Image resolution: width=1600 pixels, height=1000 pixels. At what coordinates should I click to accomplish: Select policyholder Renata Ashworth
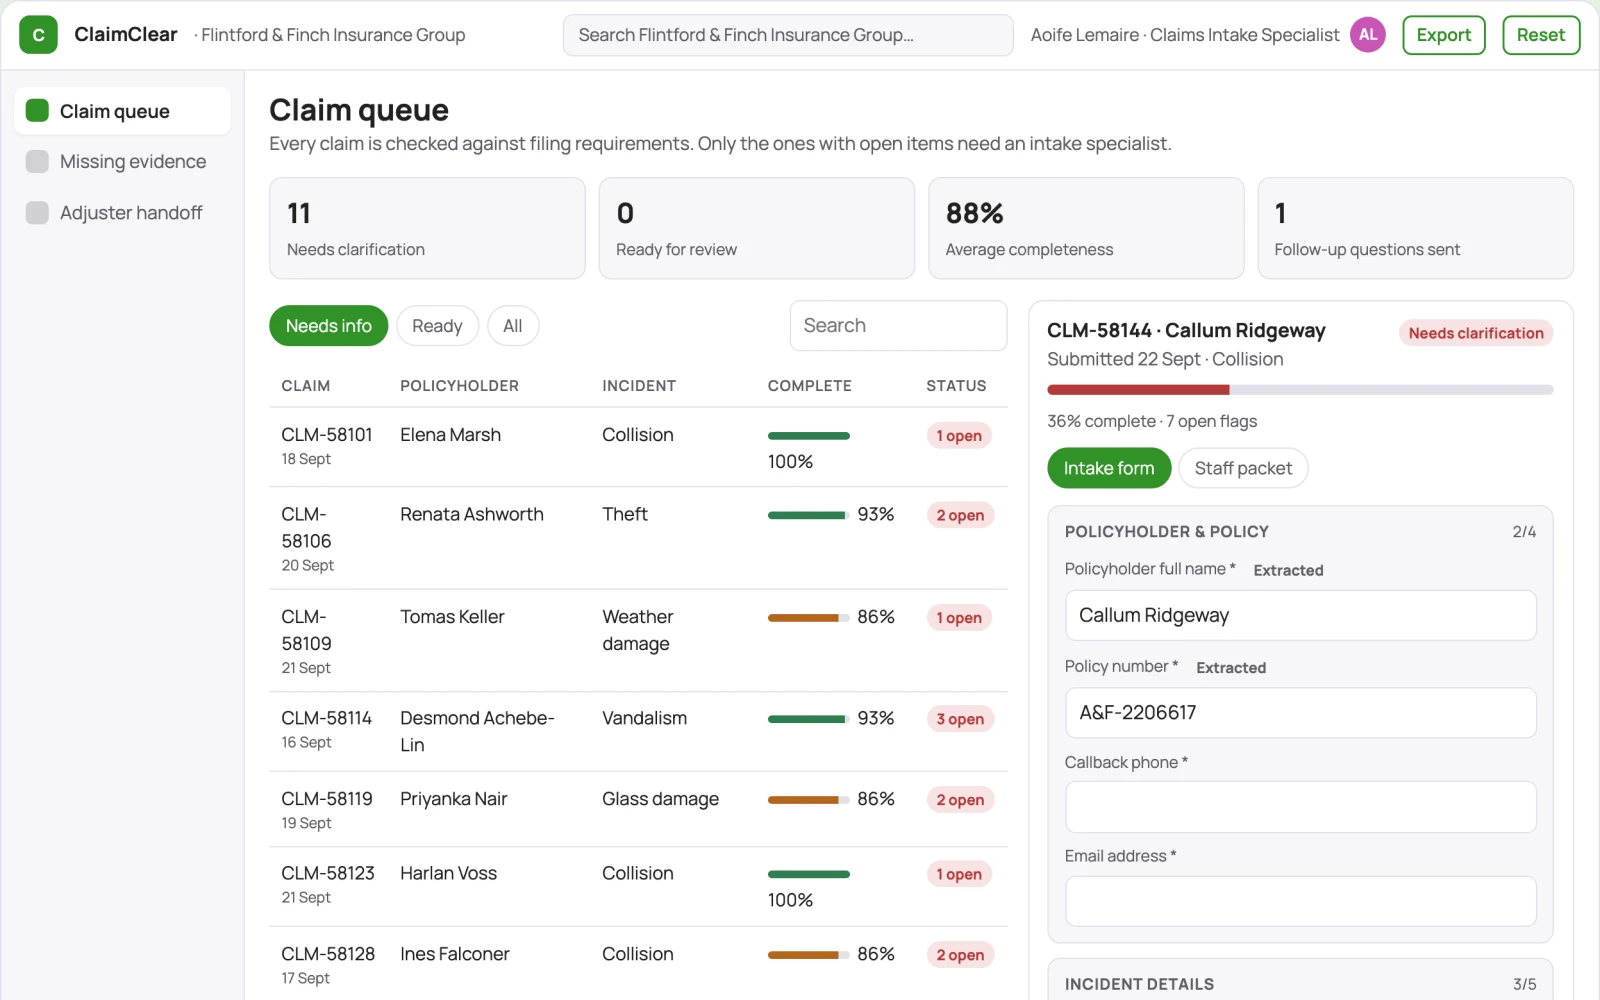[x=472, y=514]
